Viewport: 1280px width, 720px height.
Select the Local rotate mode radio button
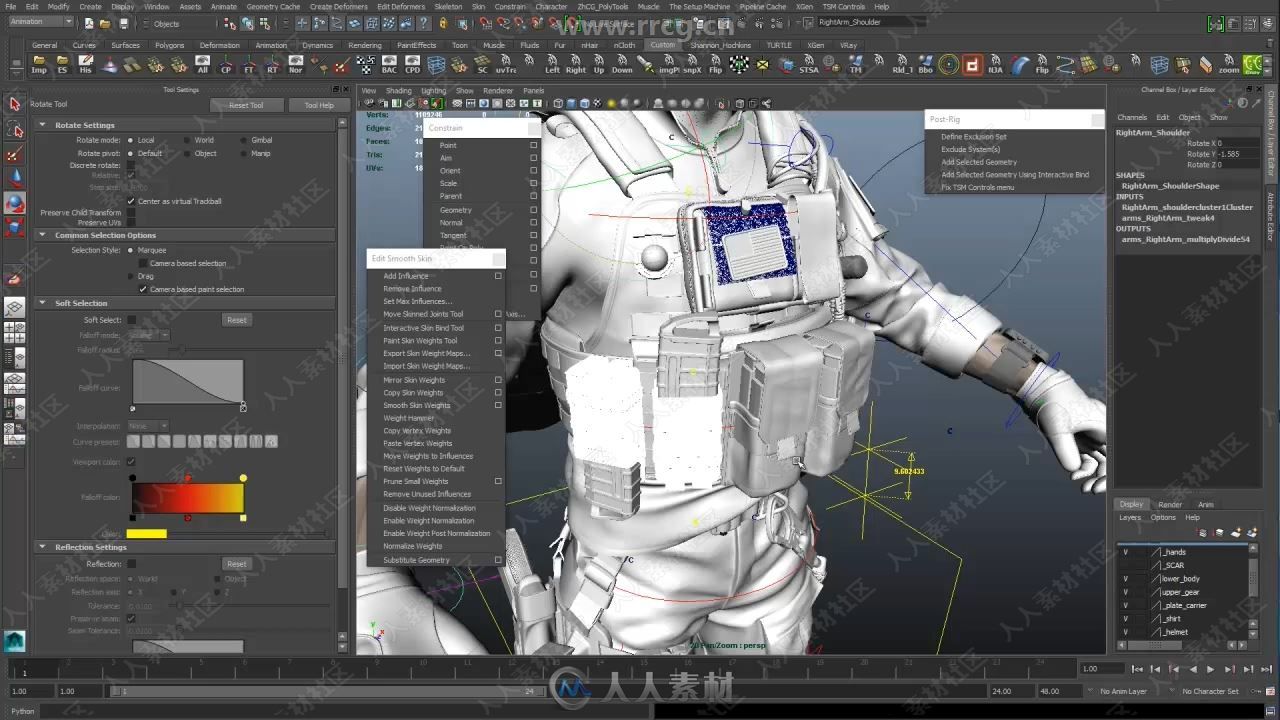click(131, 140)
